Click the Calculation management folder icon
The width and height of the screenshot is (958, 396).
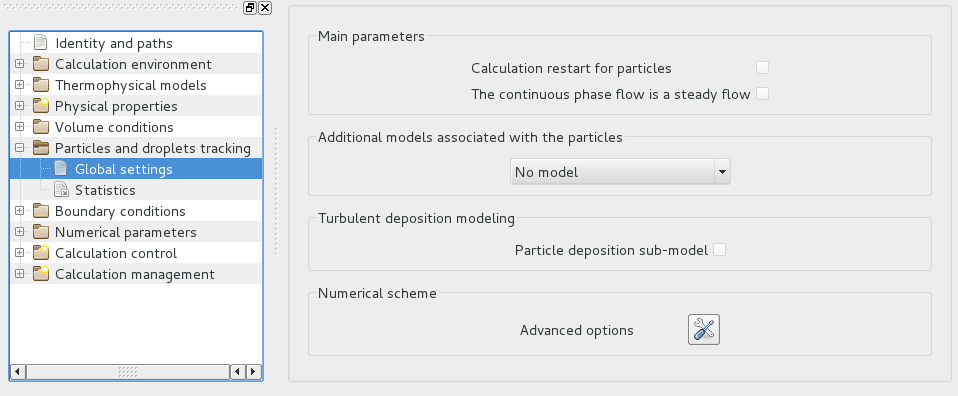[41, 273]
